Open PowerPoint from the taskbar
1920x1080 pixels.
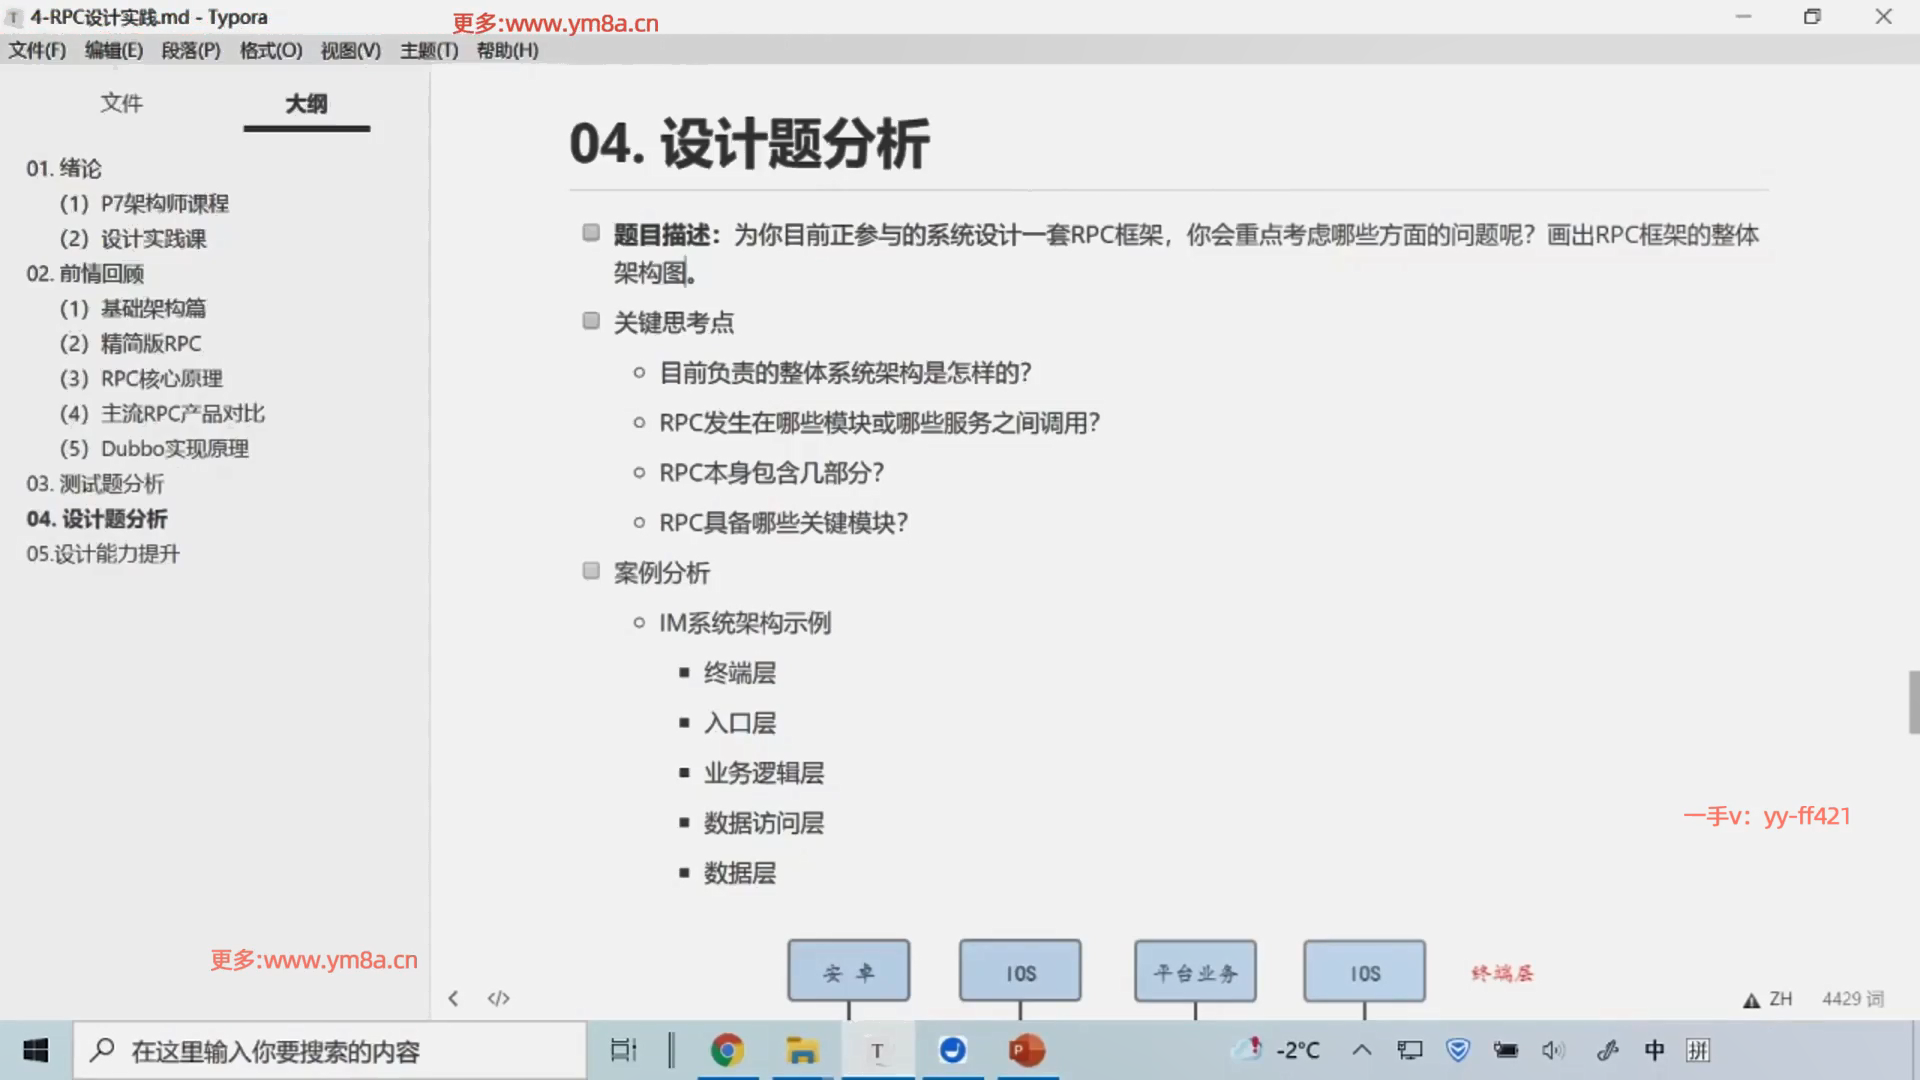(x=1026, y=1050)
